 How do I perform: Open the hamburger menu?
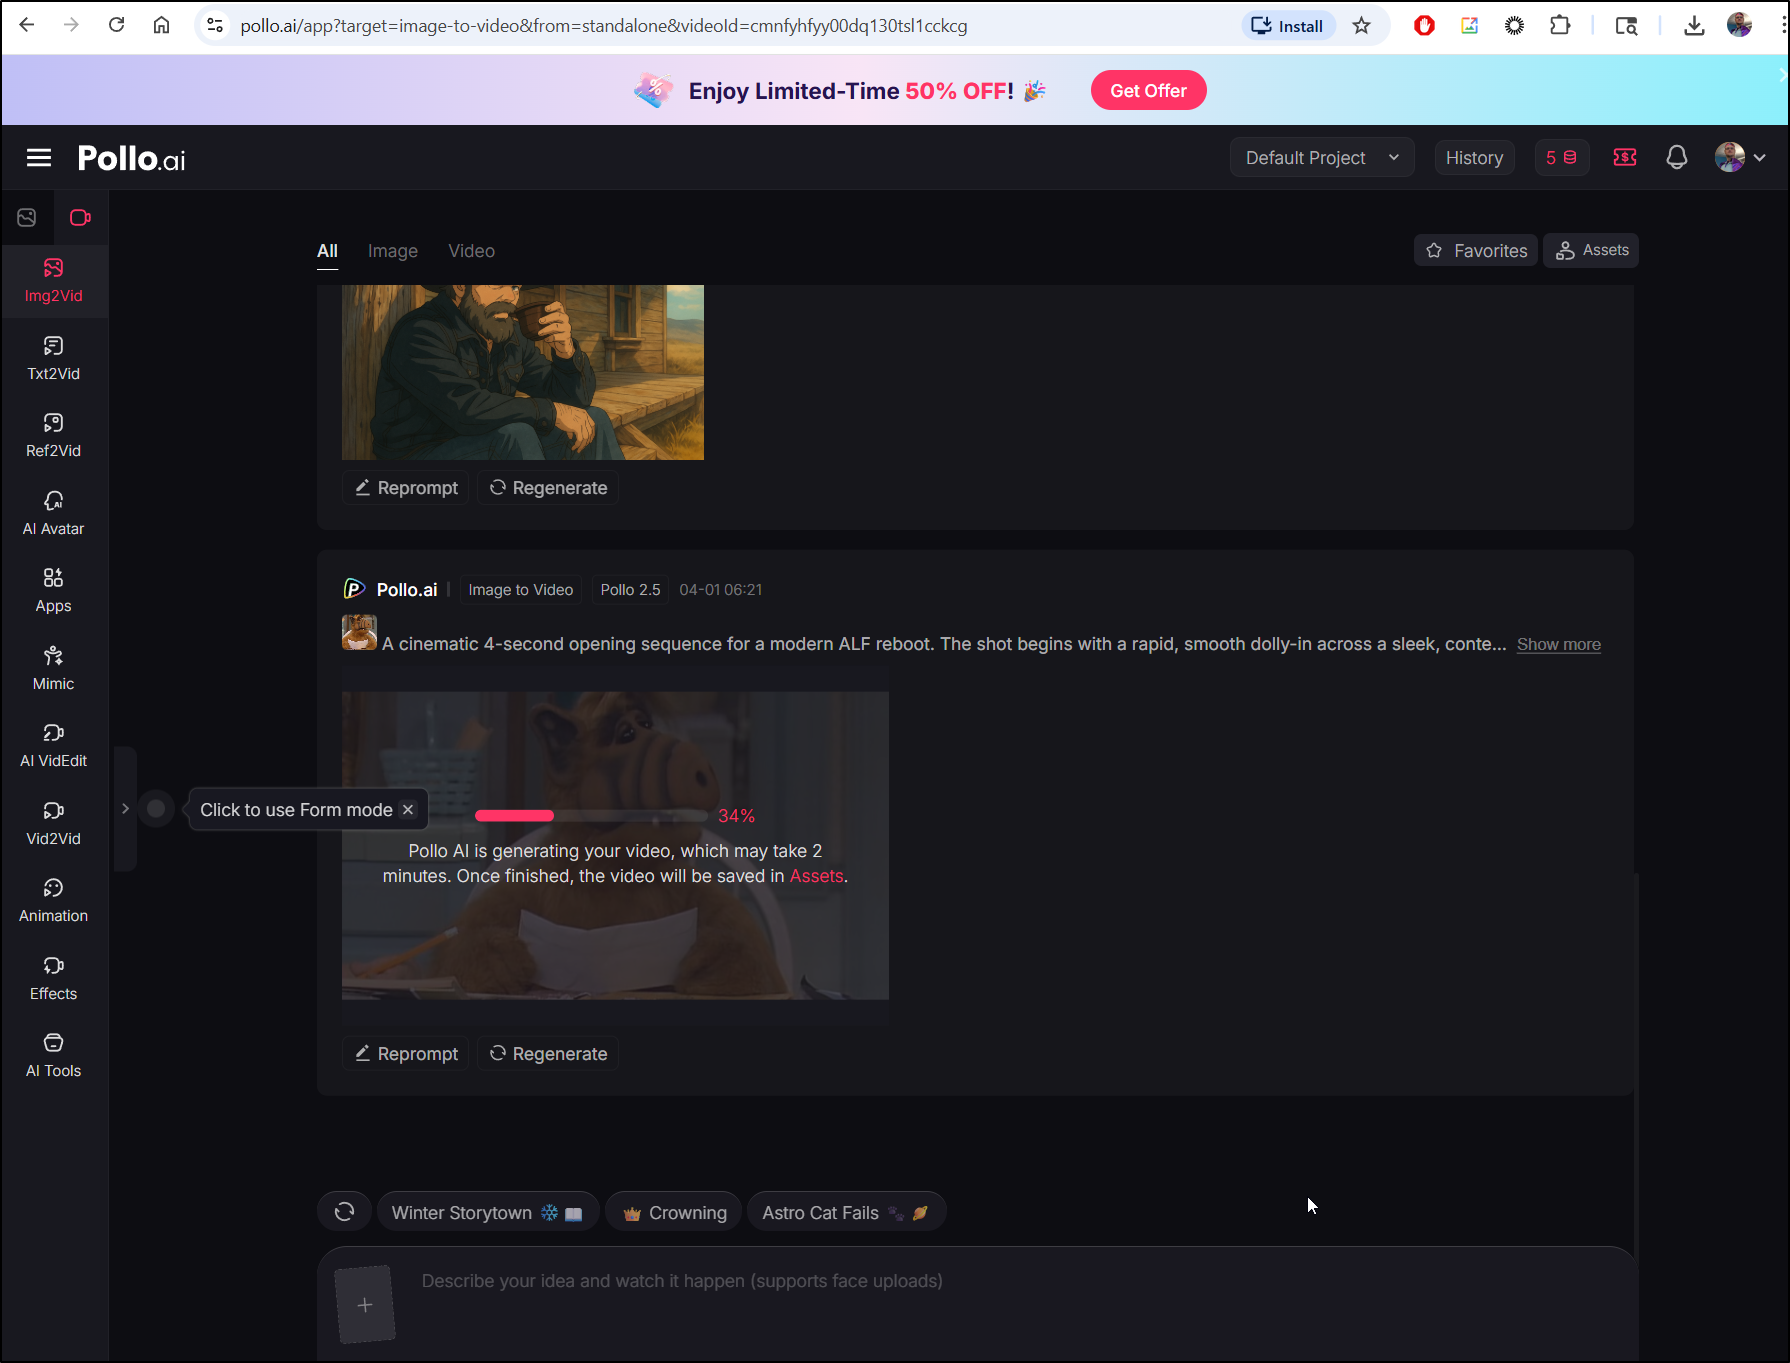point(39,158)
